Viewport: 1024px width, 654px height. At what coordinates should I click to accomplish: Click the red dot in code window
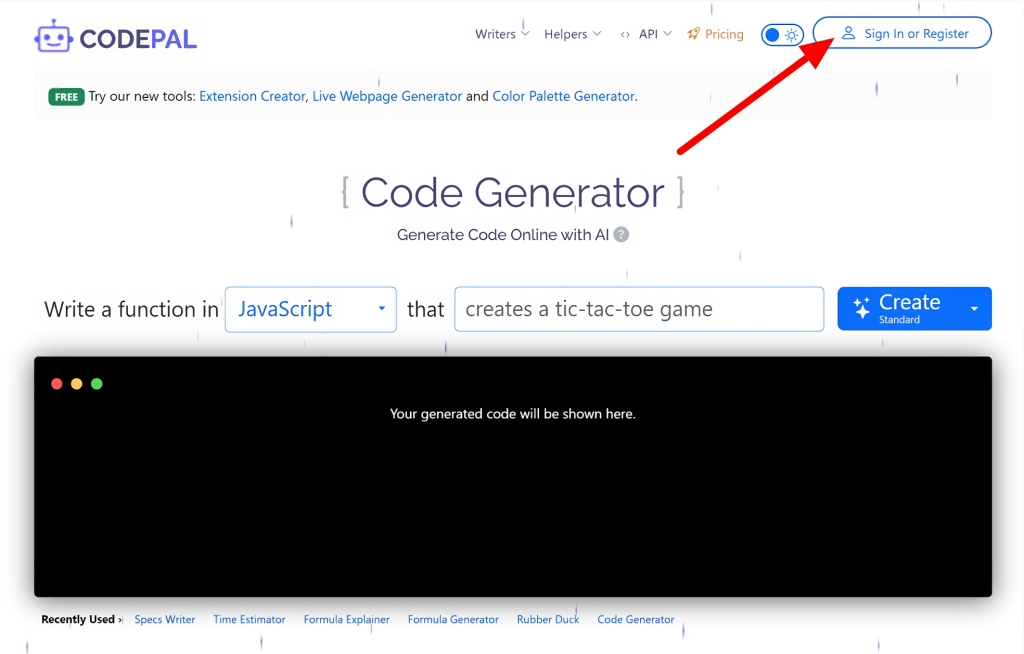[57, 384]
